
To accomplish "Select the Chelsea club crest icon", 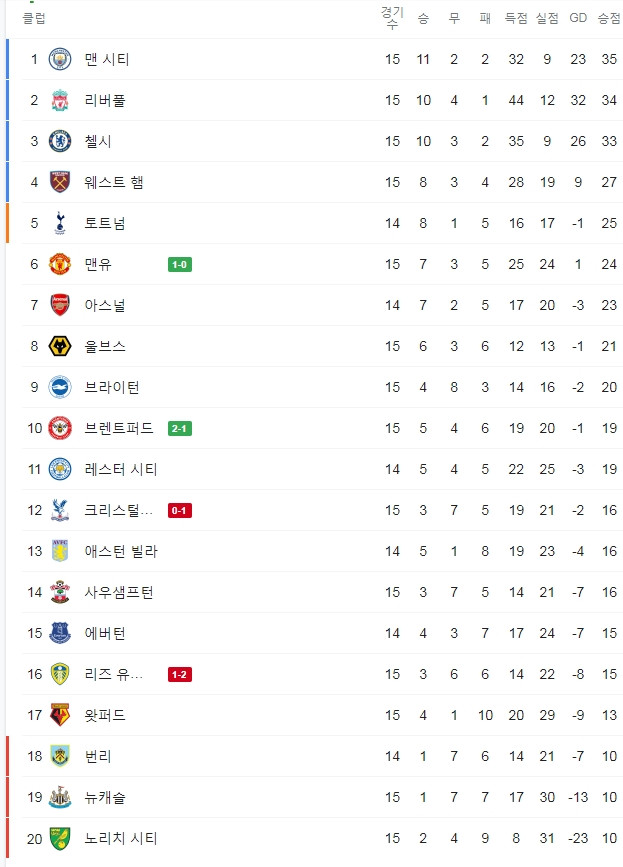I will tap(60, 141).
